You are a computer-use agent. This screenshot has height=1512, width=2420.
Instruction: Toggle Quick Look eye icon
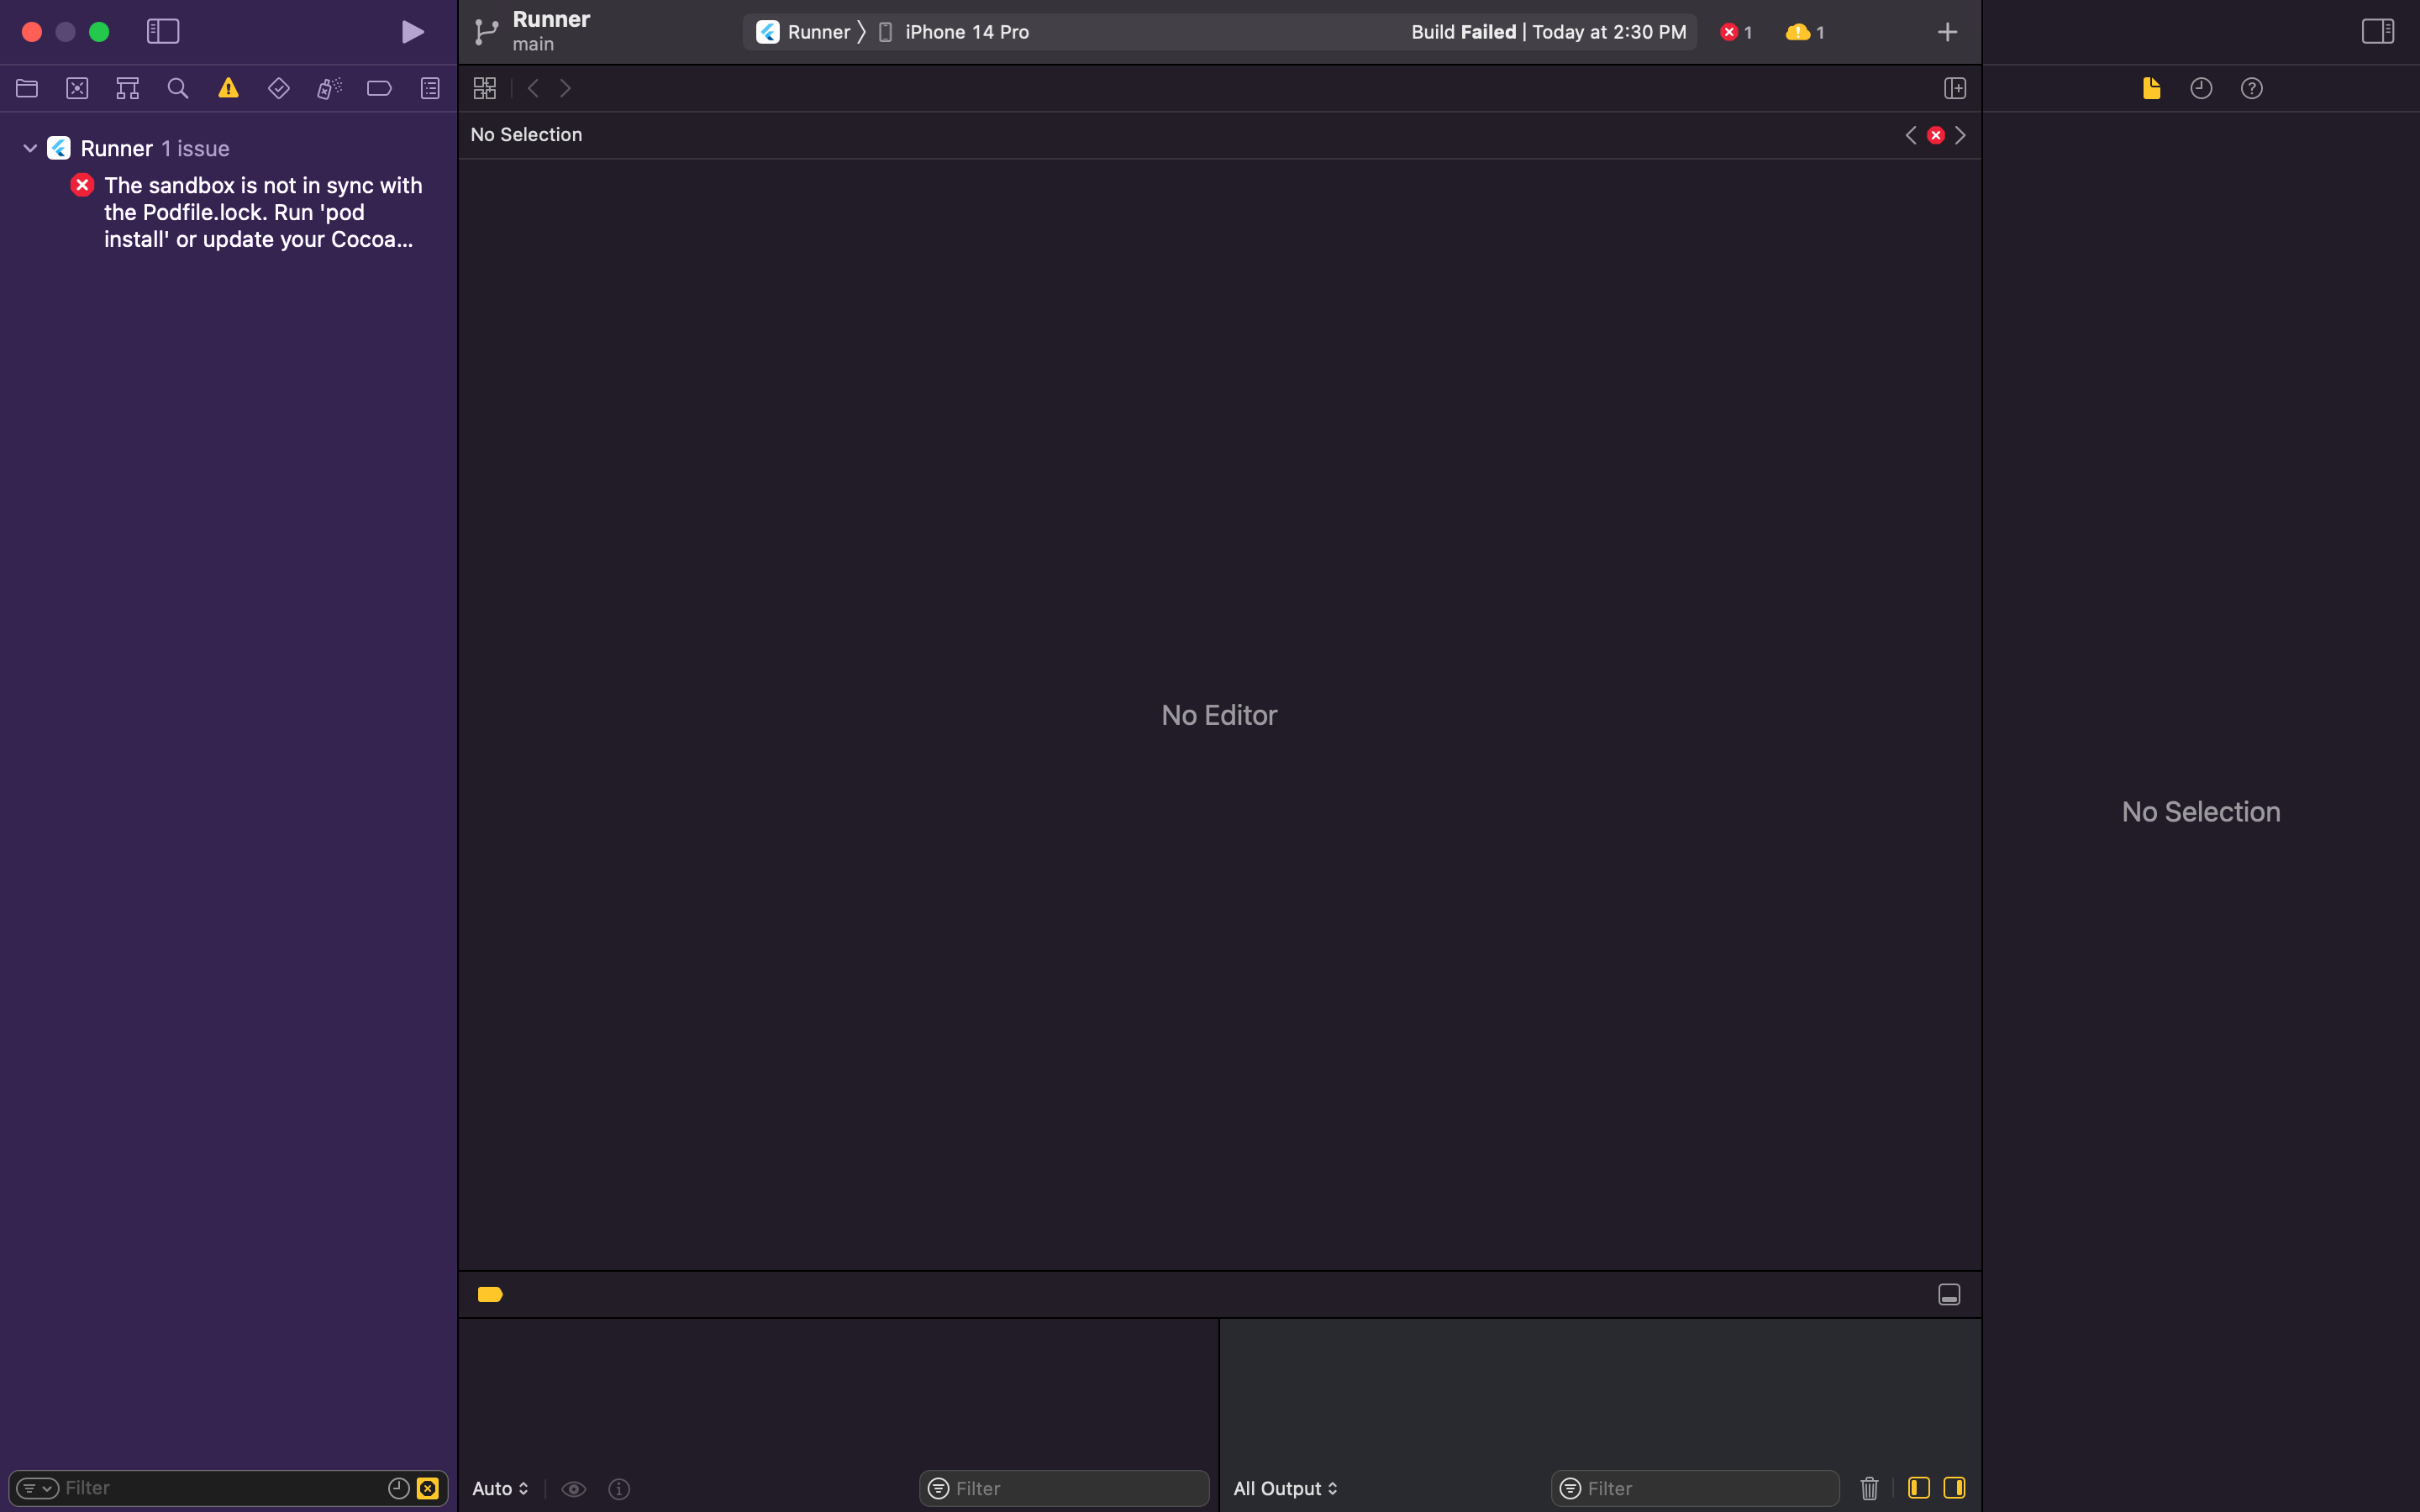(574, 1489)
